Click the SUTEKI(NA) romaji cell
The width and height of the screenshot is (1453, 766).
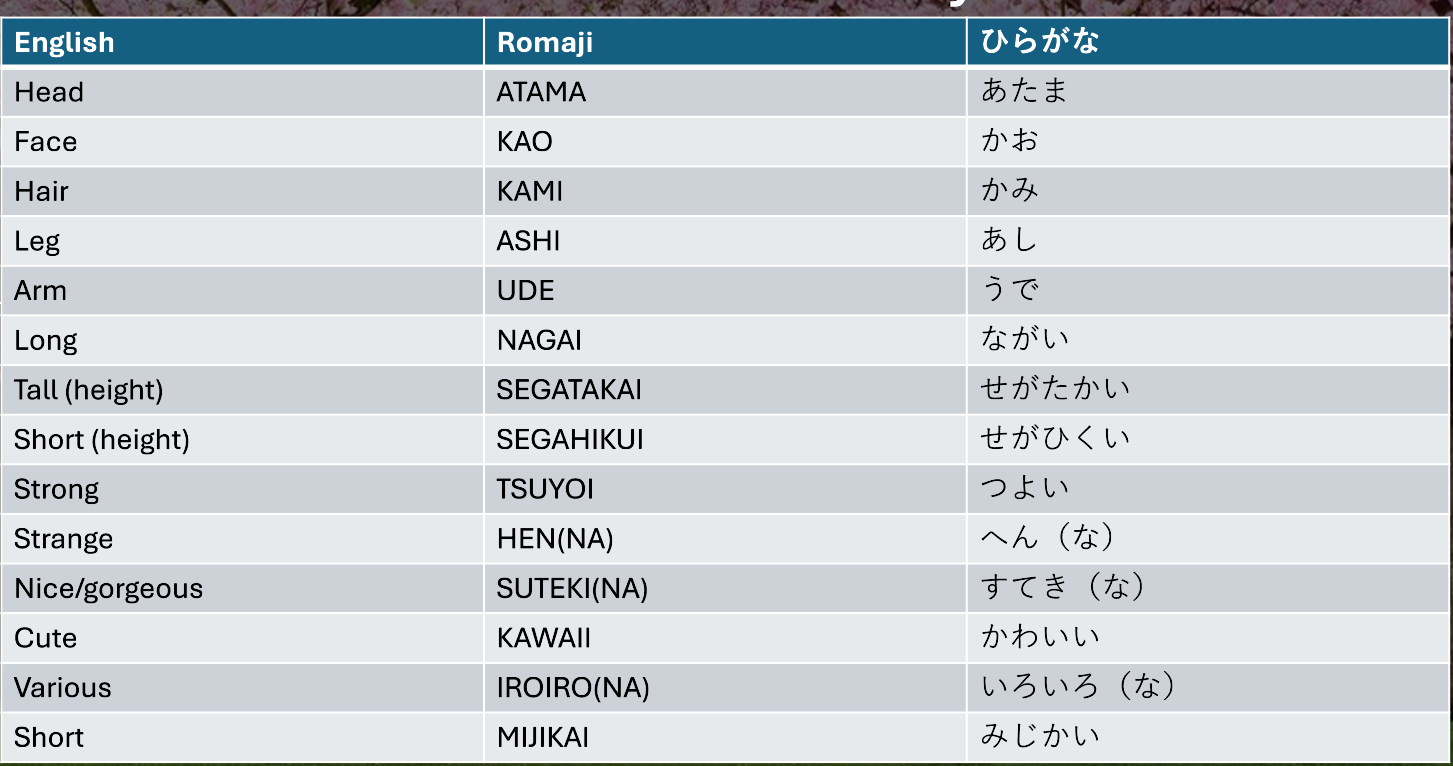click(x=572, y=589)
